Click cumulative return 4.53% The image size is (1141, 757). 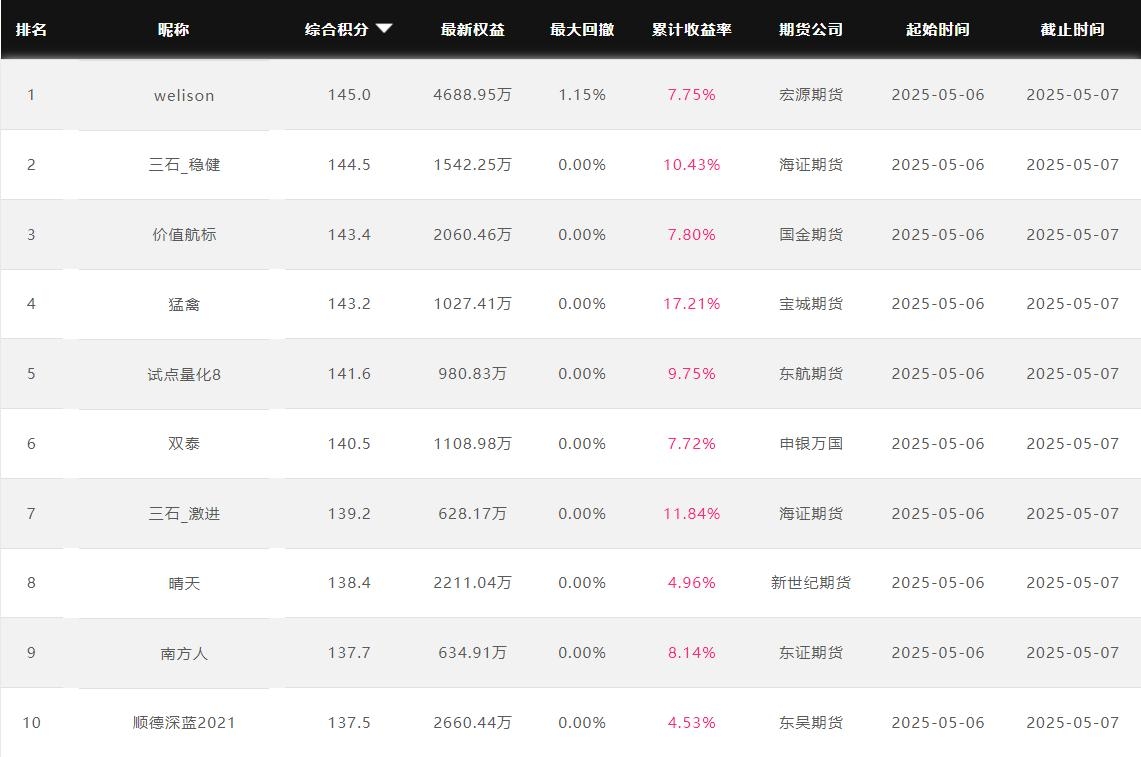(x=691, y=722)
